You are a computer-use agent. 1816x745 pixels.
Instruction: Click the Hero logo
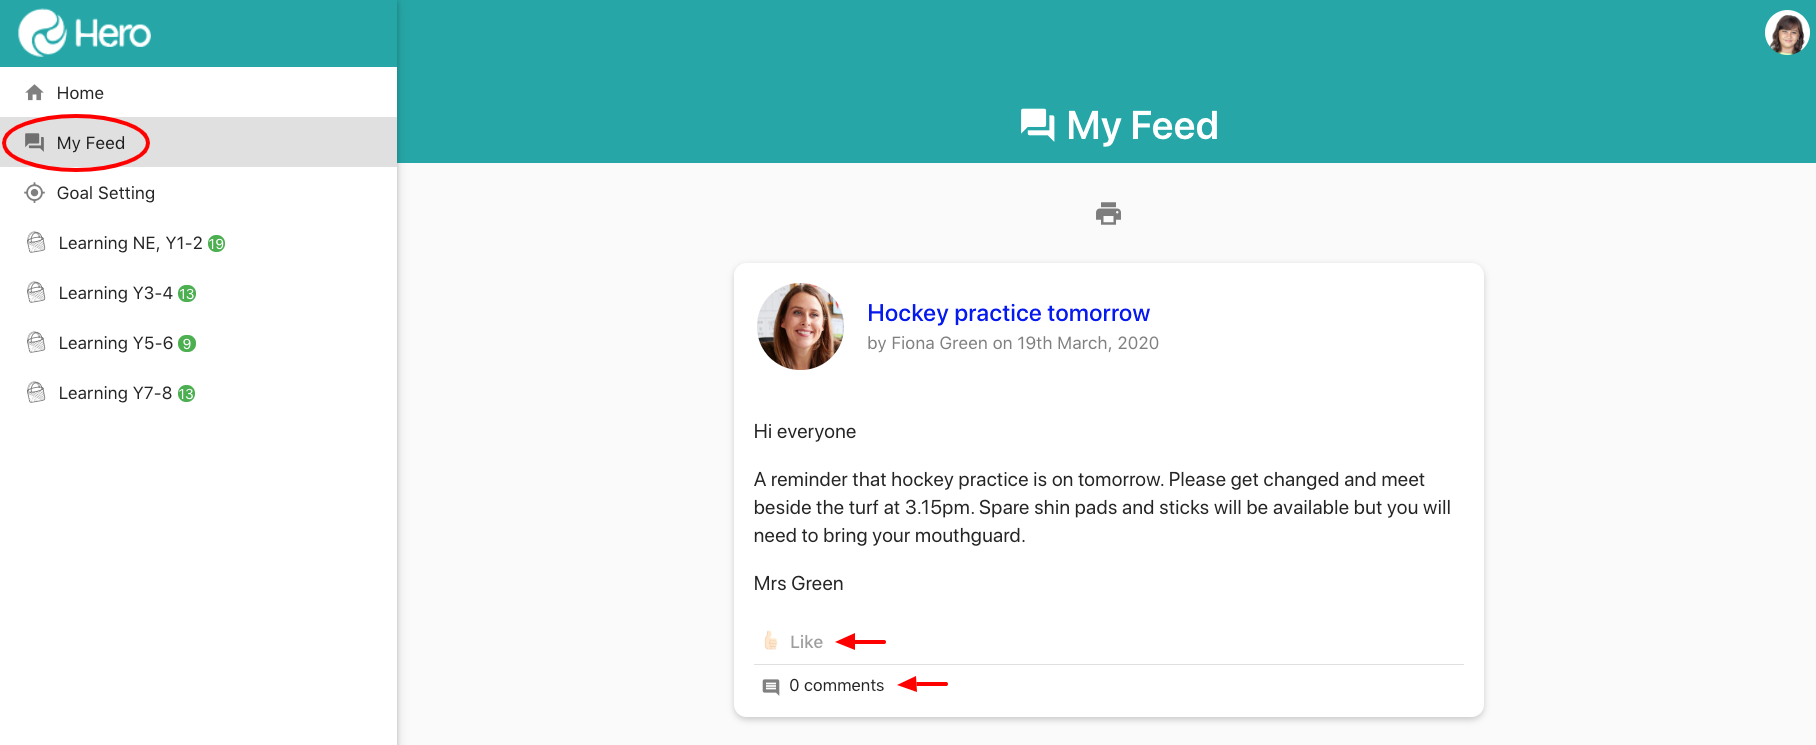(84, 33)
